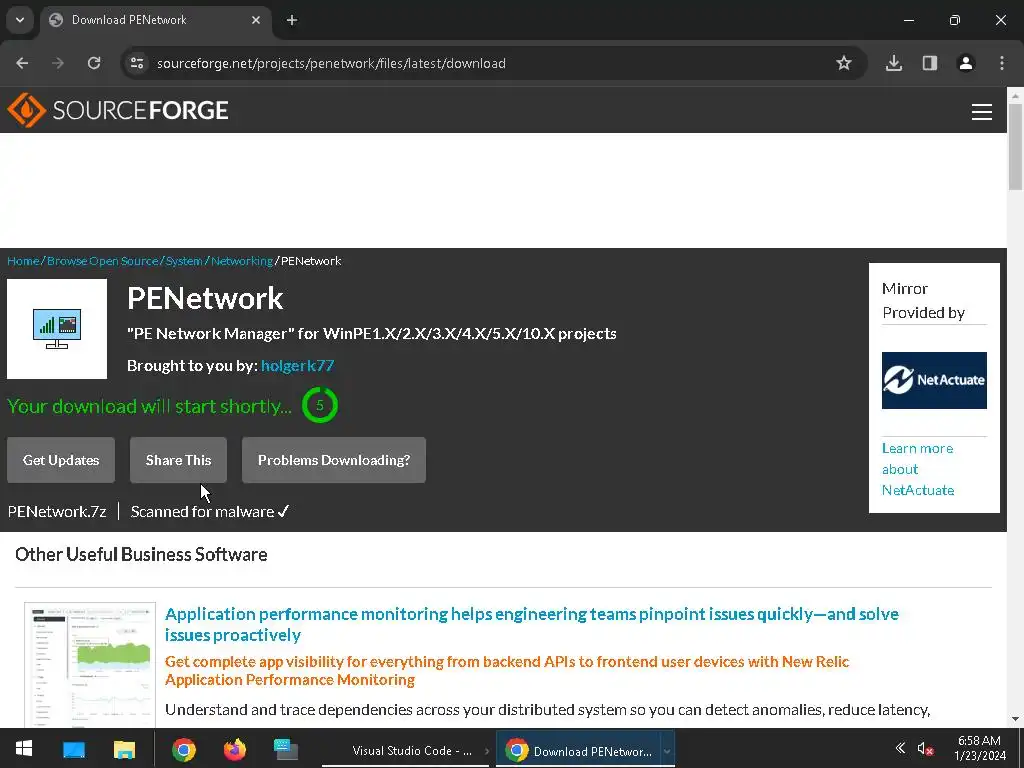The width and height of the screenshot is (1024, 768).
Task: View site information icon in address bar
Action: coord(137,63)
